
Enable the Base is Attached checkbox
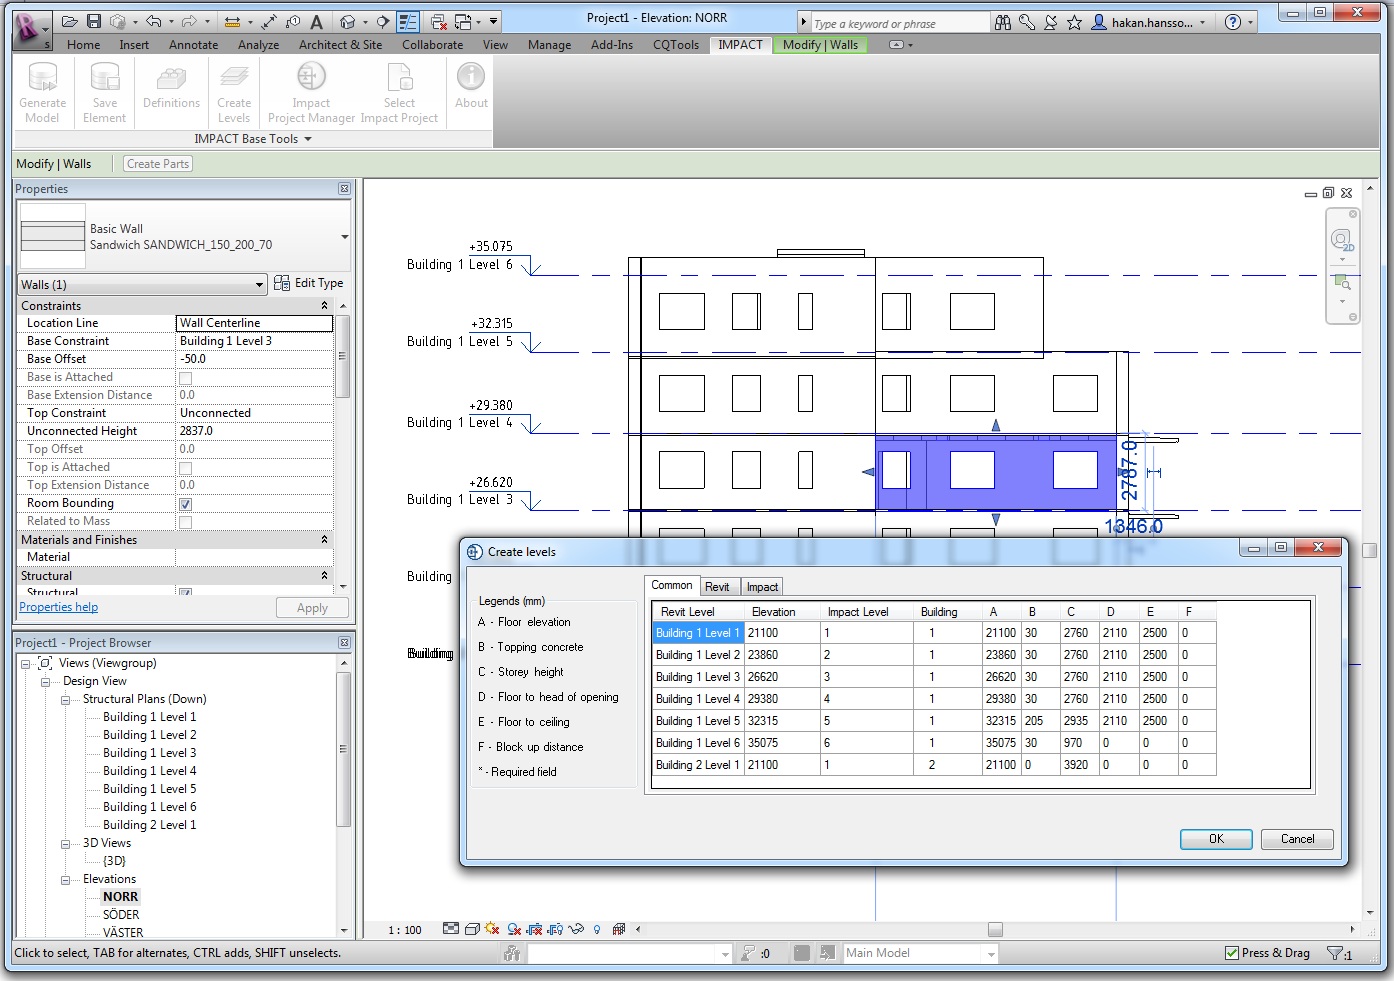tap(185, 377)
